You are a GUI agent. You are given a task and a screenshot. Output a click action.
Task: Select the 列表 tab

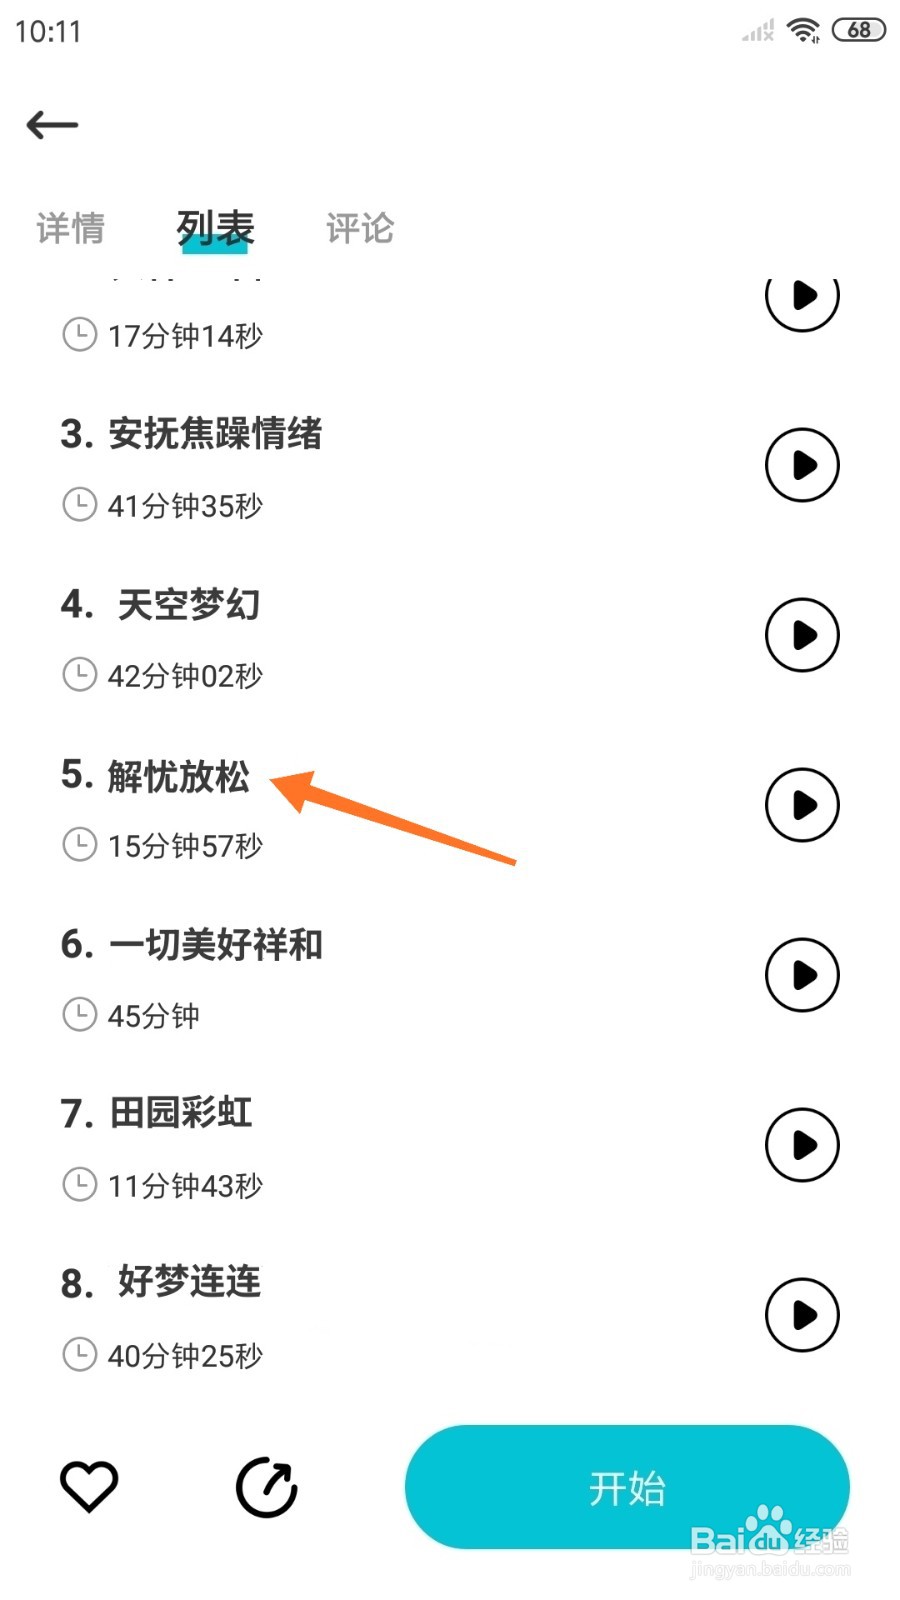coord(215,228)
